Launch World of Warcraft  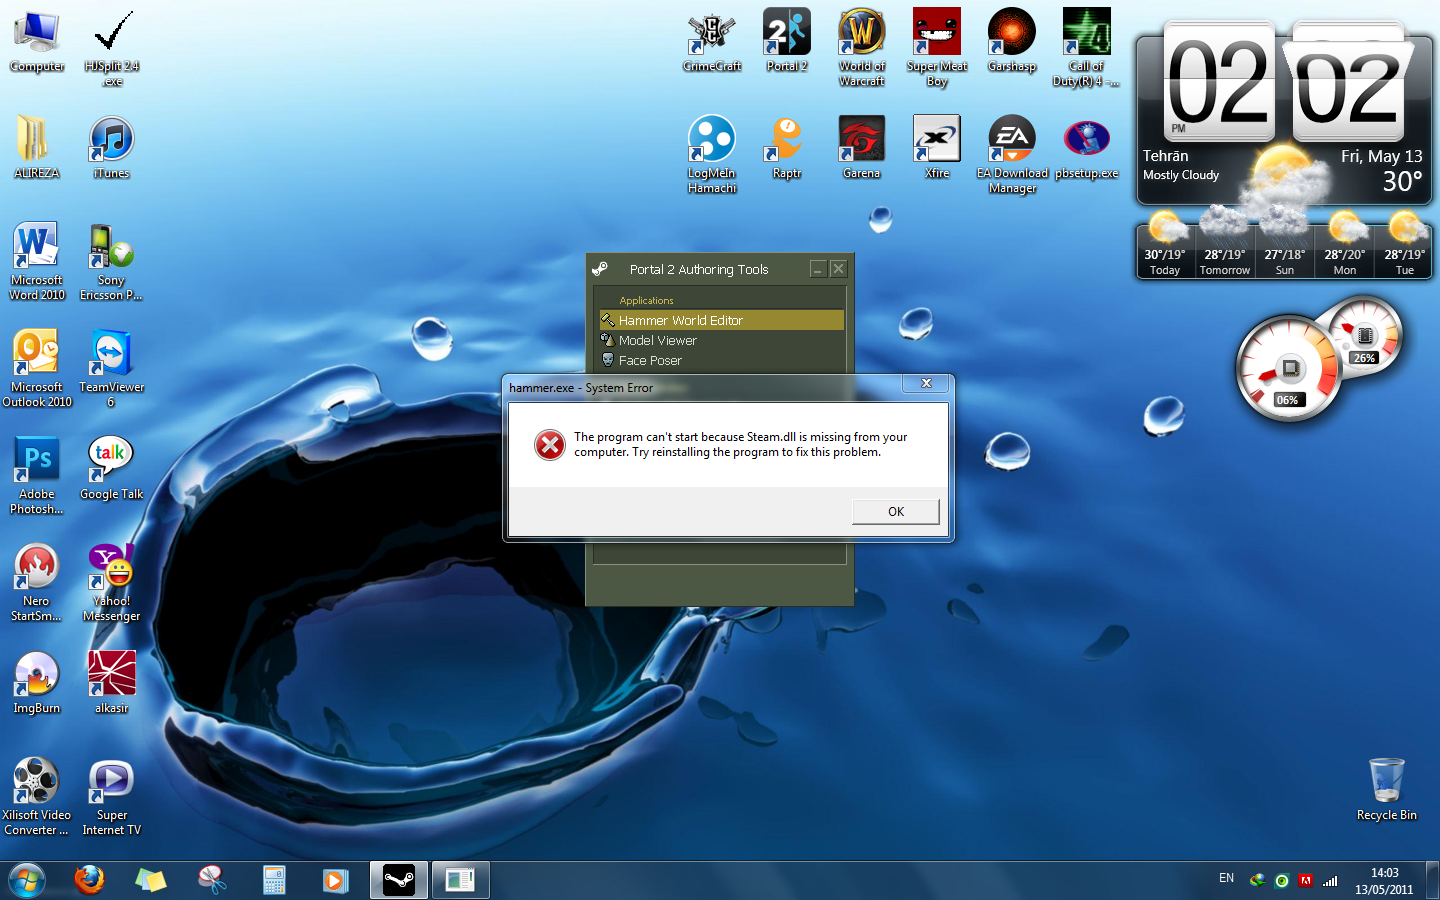point(861,30)
